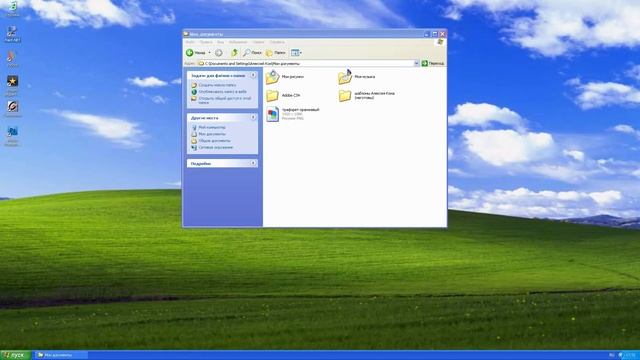Open the Вид menu
This screenshot has width=640, height=360.
pyautogui.click(x=220, y=42)
